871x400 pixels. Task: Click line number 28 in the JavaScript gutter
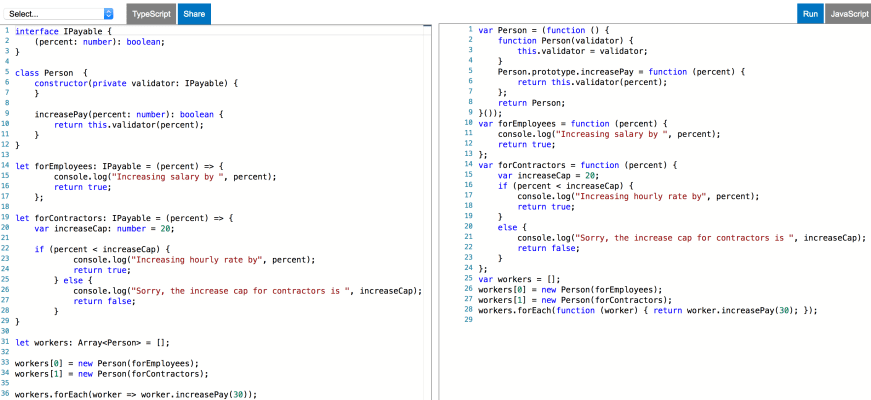point(467,310)
